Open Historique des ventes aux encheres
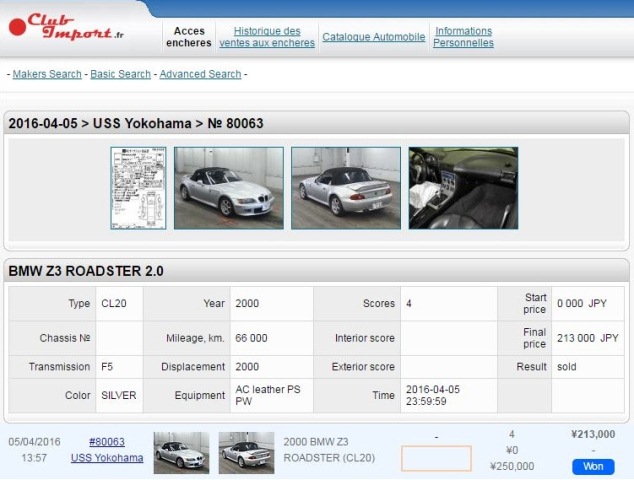This screenshot has width=634, height=480. coord(266,37)
